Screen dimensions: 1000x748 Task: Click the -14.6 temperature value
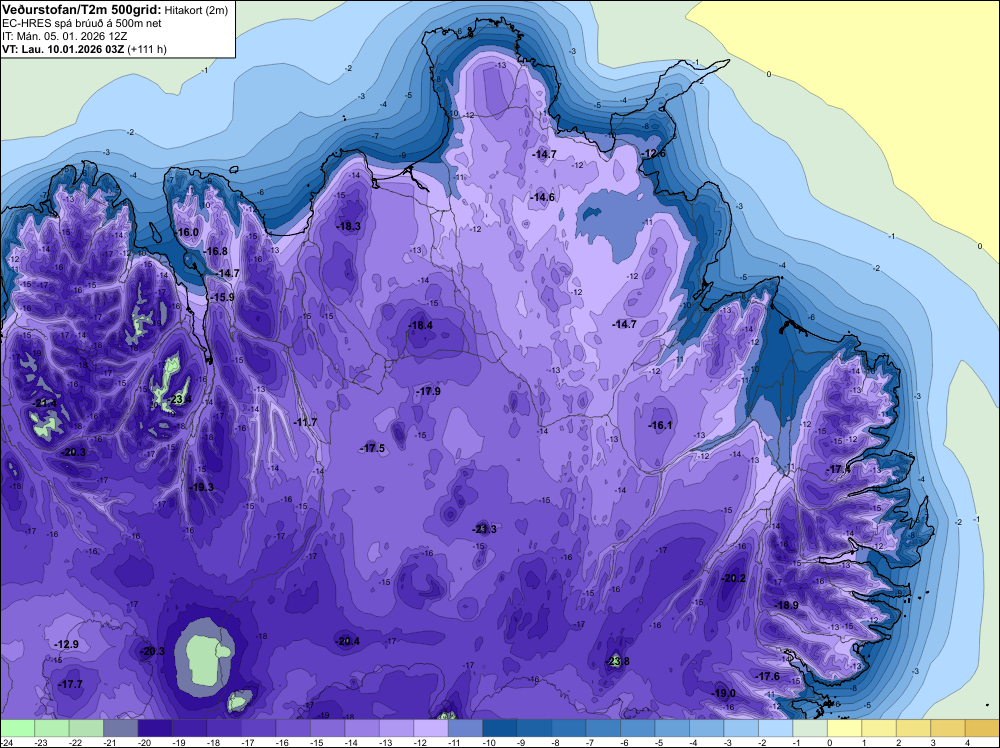point(543,197)
